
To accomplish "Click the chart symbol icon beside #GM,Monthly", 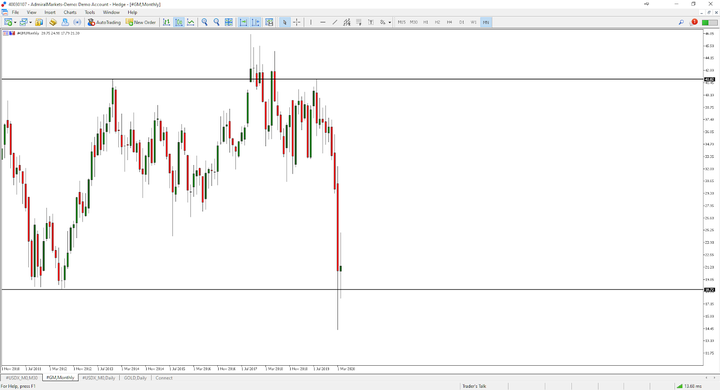I will pos(10,33).
